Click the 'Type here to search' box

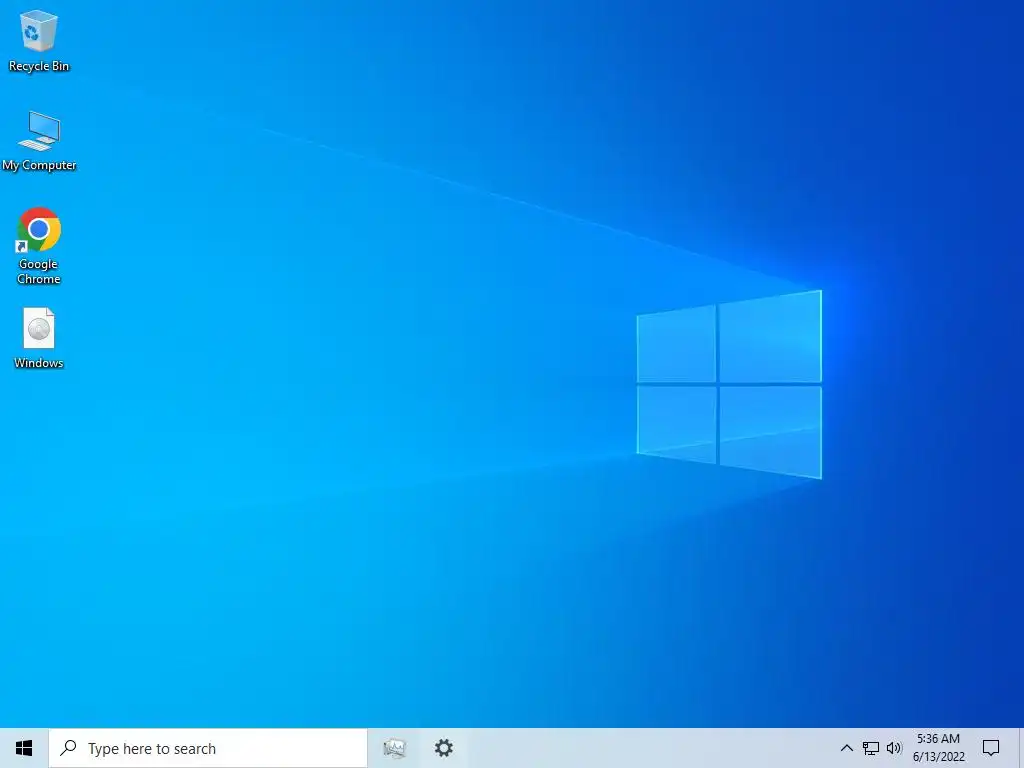pos(208,748)
